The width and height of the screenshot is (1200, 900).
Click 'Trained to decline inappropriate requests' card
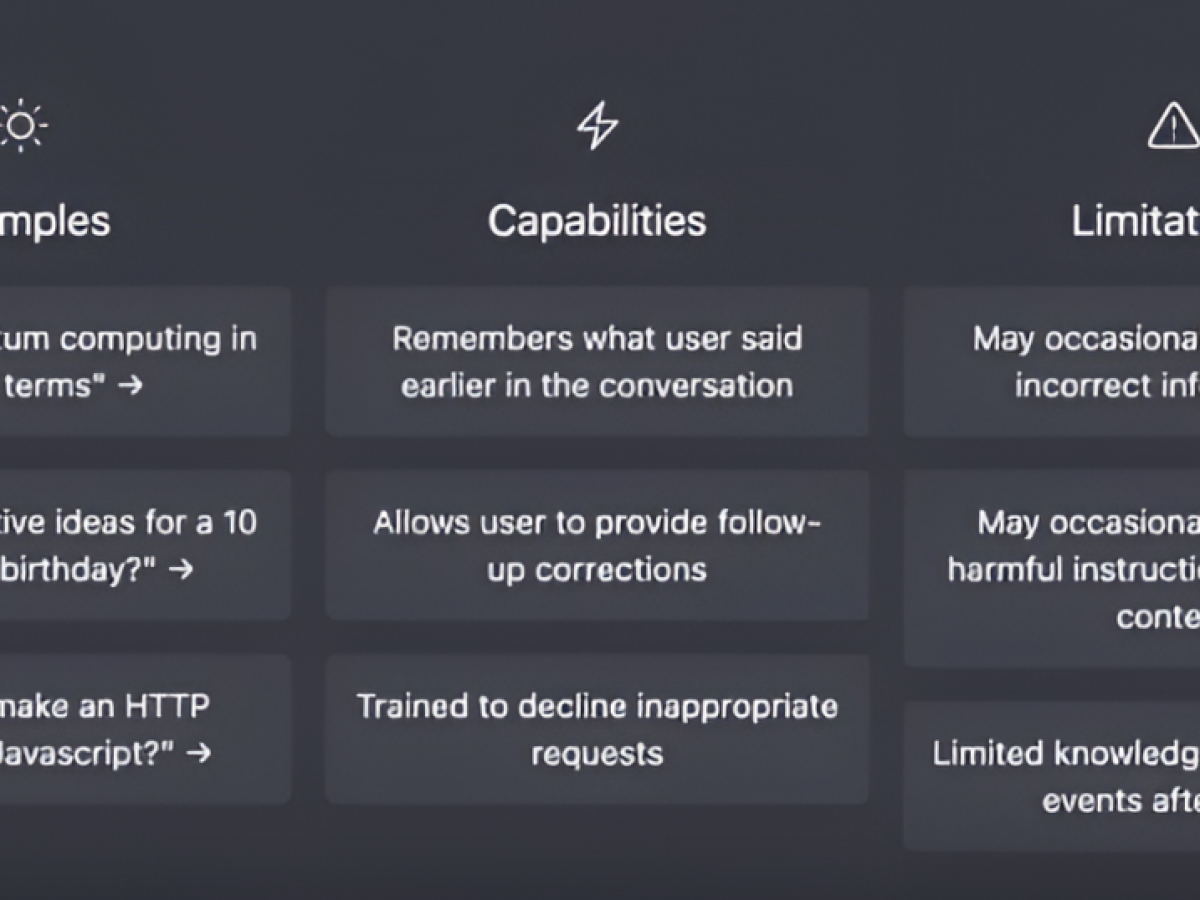(x=597, y=729)
